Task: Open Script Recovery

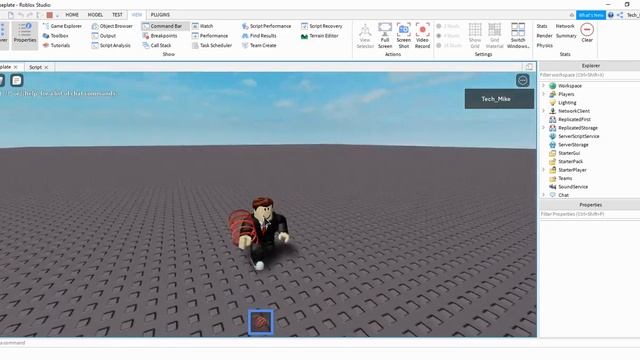Action: click(322, 26)
